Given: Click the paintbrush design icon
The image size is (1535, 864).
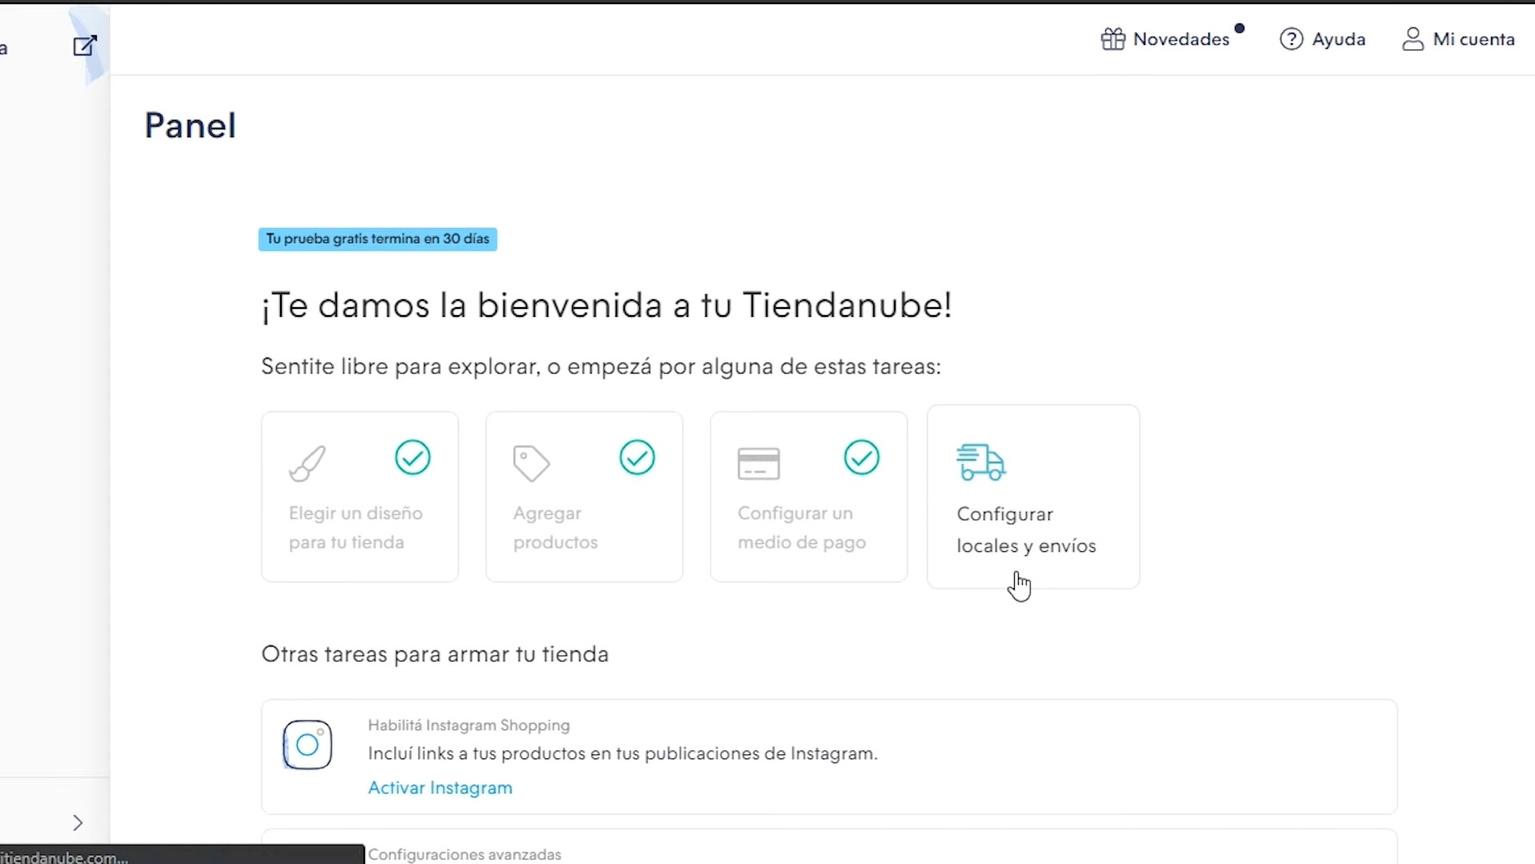Looking at the screenshot, I should click(307, 463).
